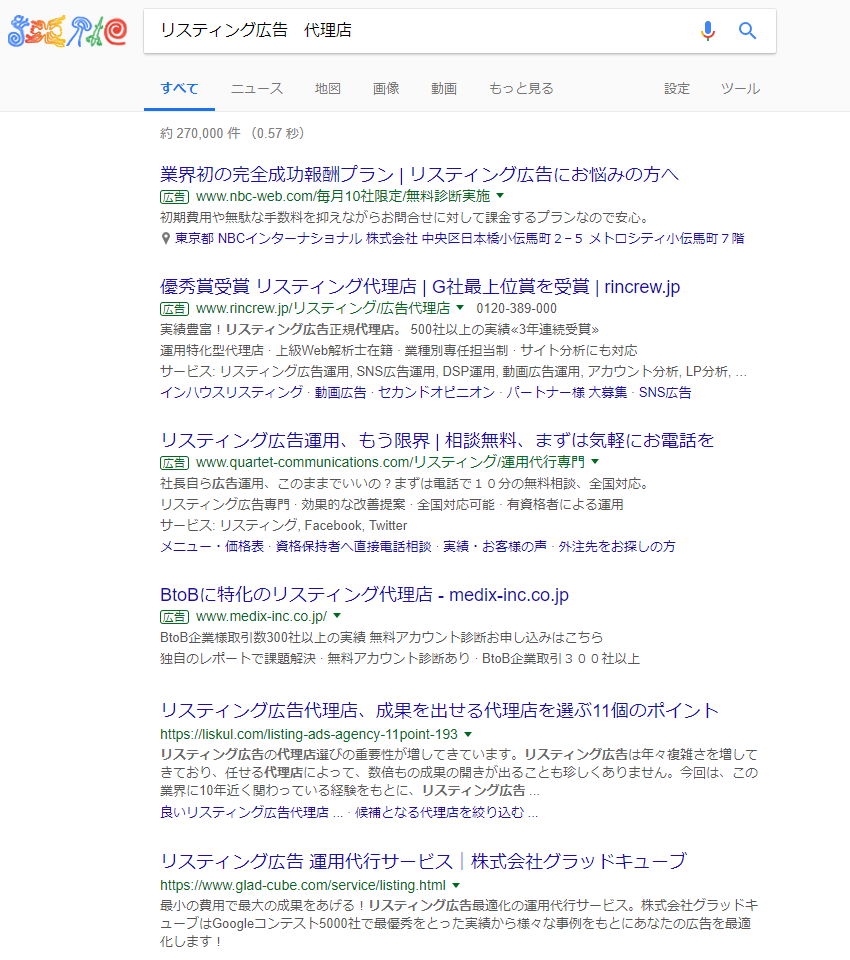Open the メニュー・価格表 sitelink
Image resolution: width=850 pixels, height=960 pixels.
(212, 546)
